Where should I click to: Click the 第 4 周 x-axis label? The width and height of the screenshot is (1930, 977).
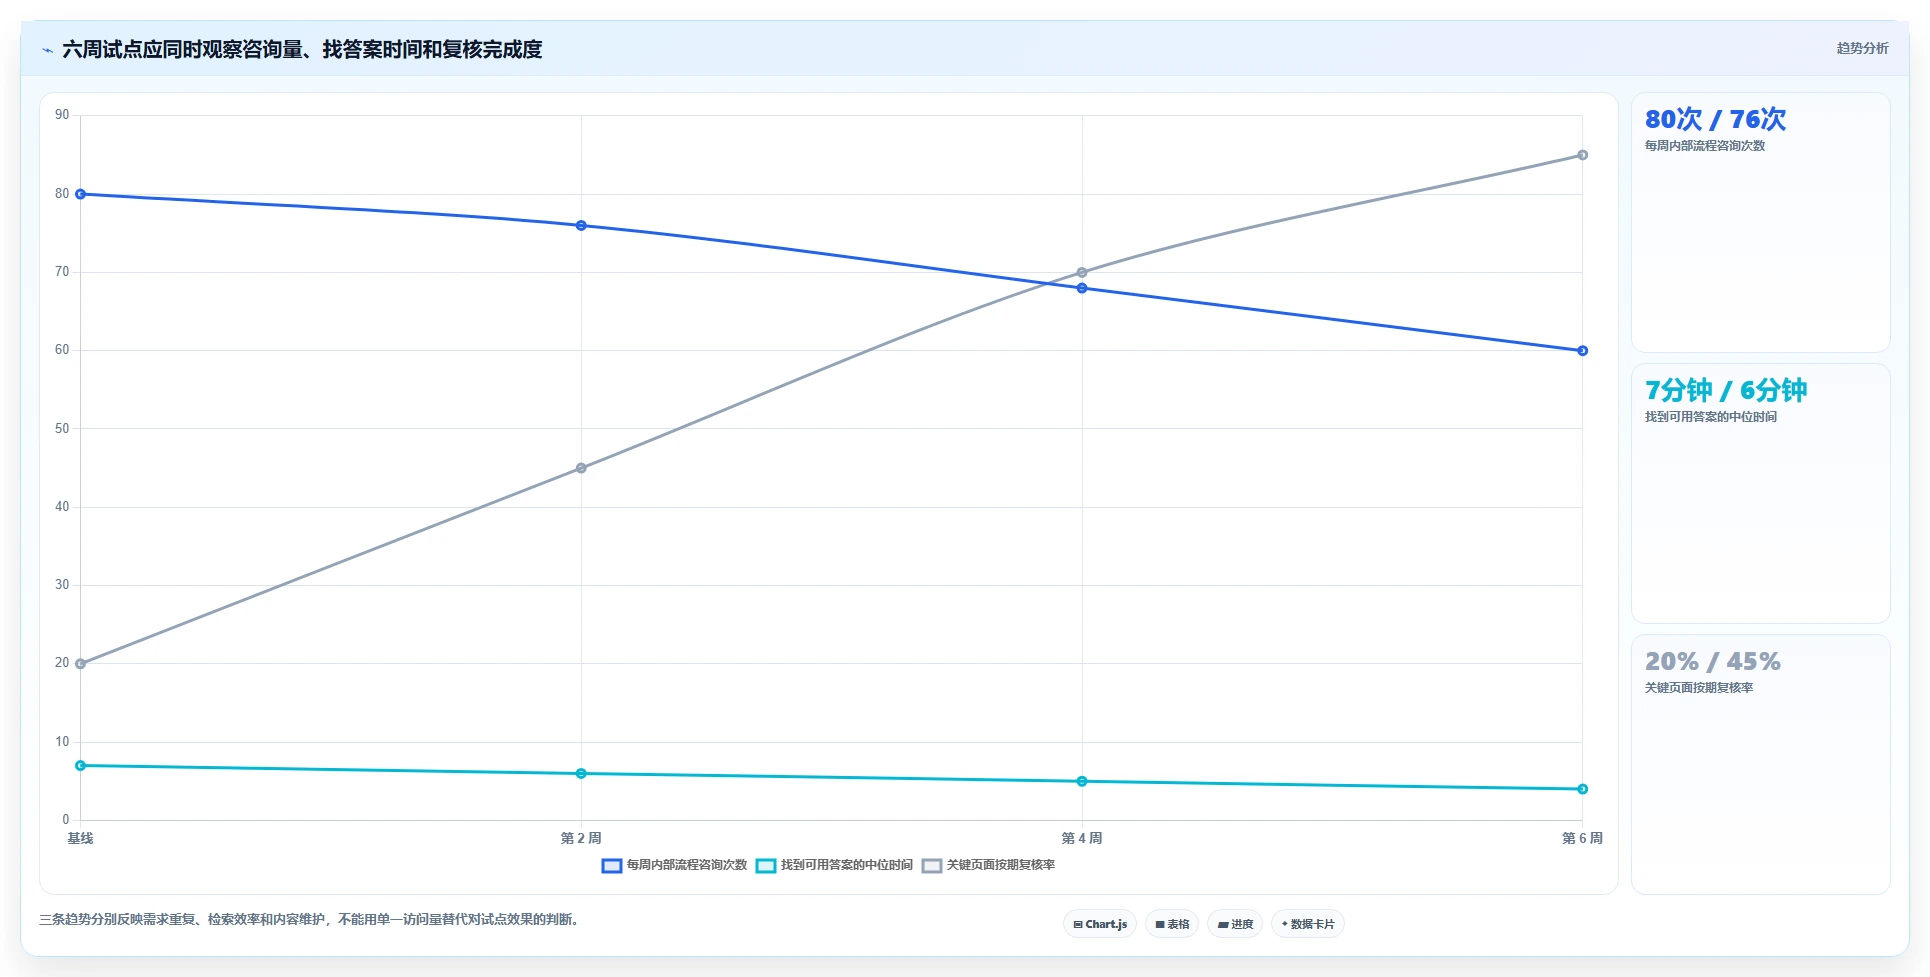click(1082, 838)
